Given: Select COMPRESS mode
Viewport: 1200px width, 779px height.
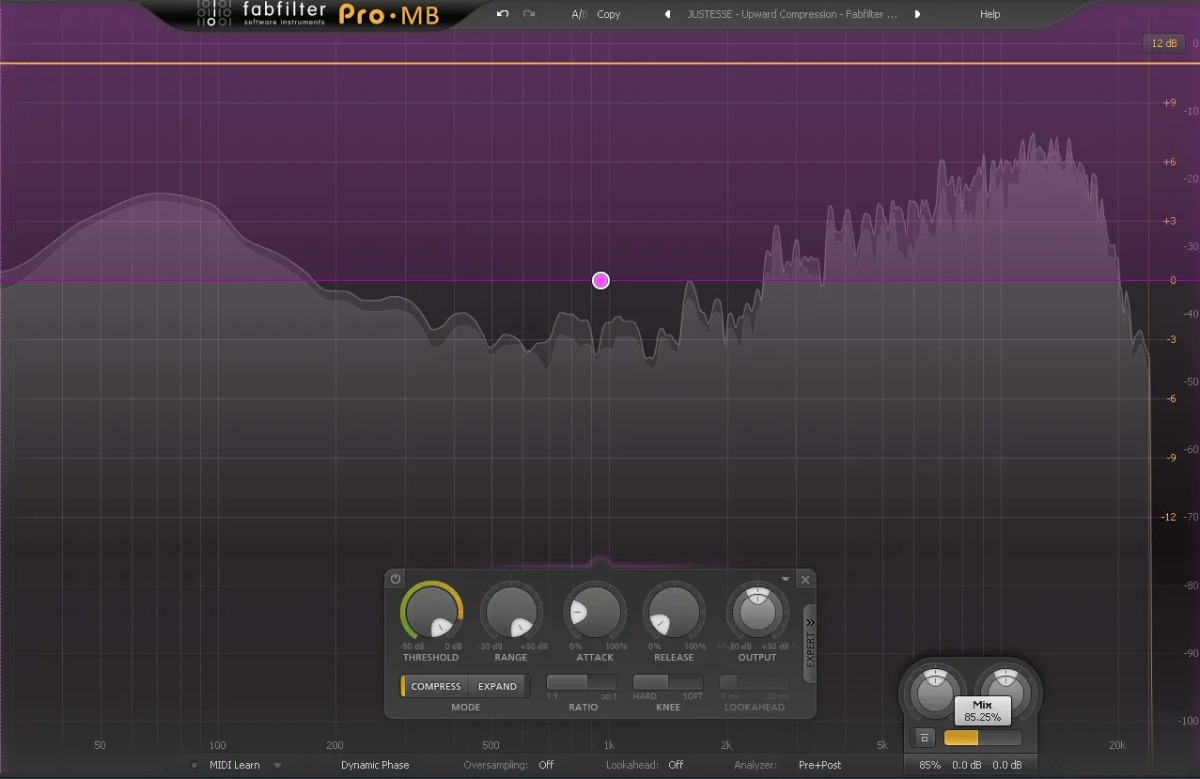Looking at the screenshot, I should tap(435, 686).
